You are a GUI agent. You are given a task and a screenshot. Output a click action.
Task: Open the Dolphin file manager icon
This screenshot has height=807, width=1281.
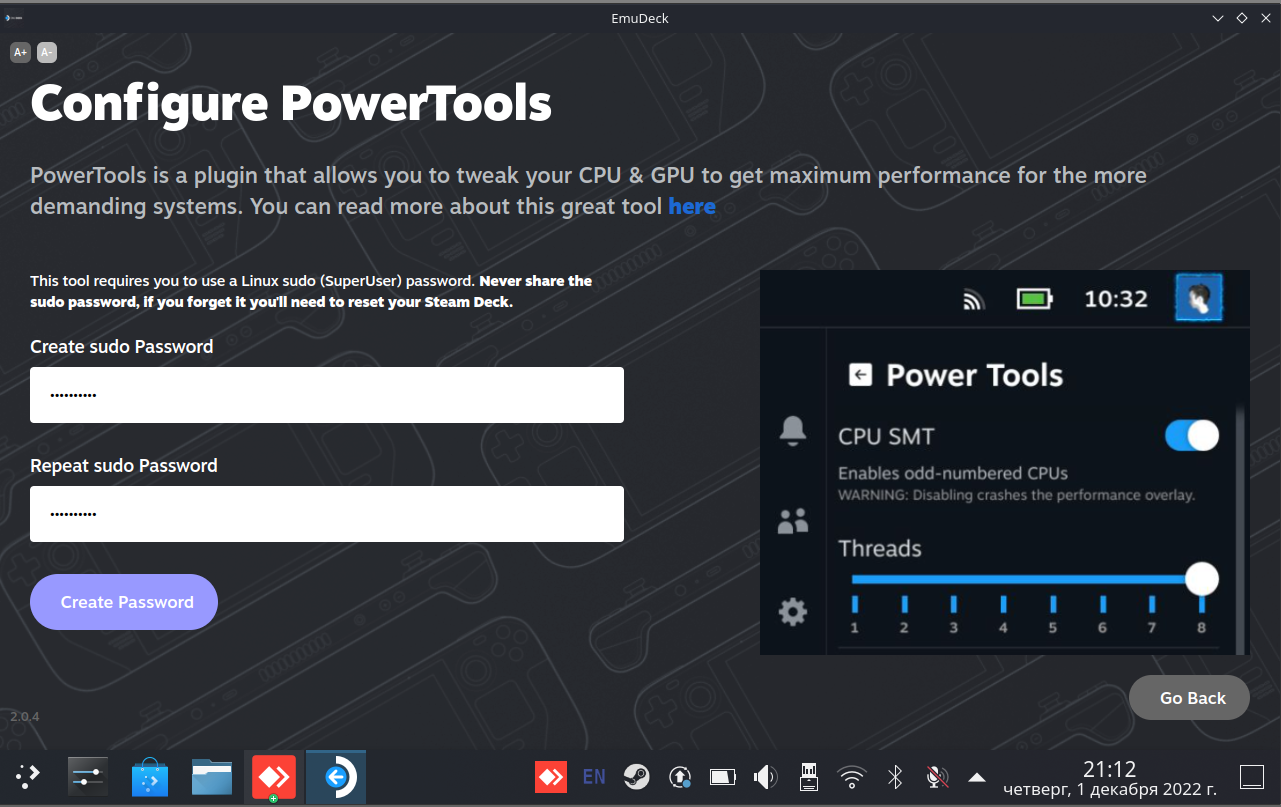[x=212, y=777]
